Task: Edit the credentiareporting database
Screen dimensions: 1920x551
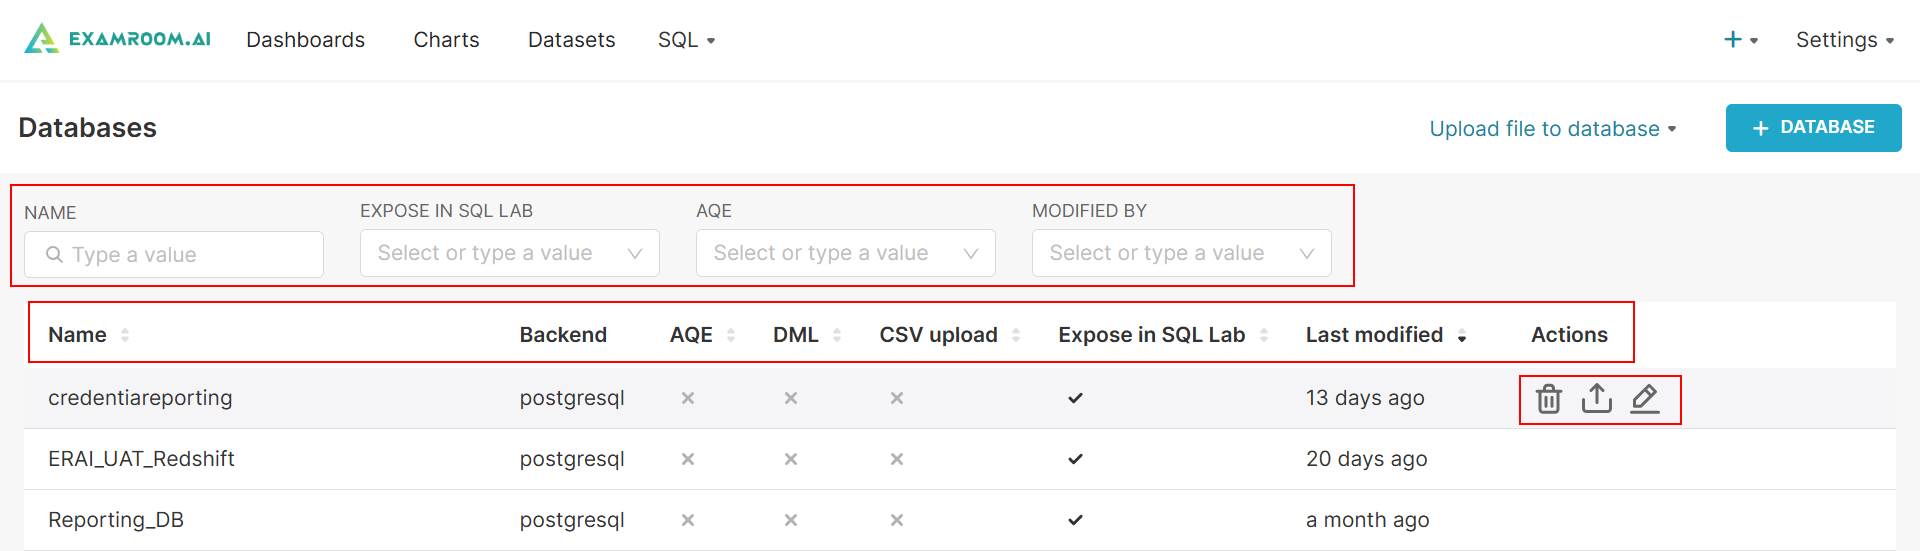Action: pos(1644,399)
